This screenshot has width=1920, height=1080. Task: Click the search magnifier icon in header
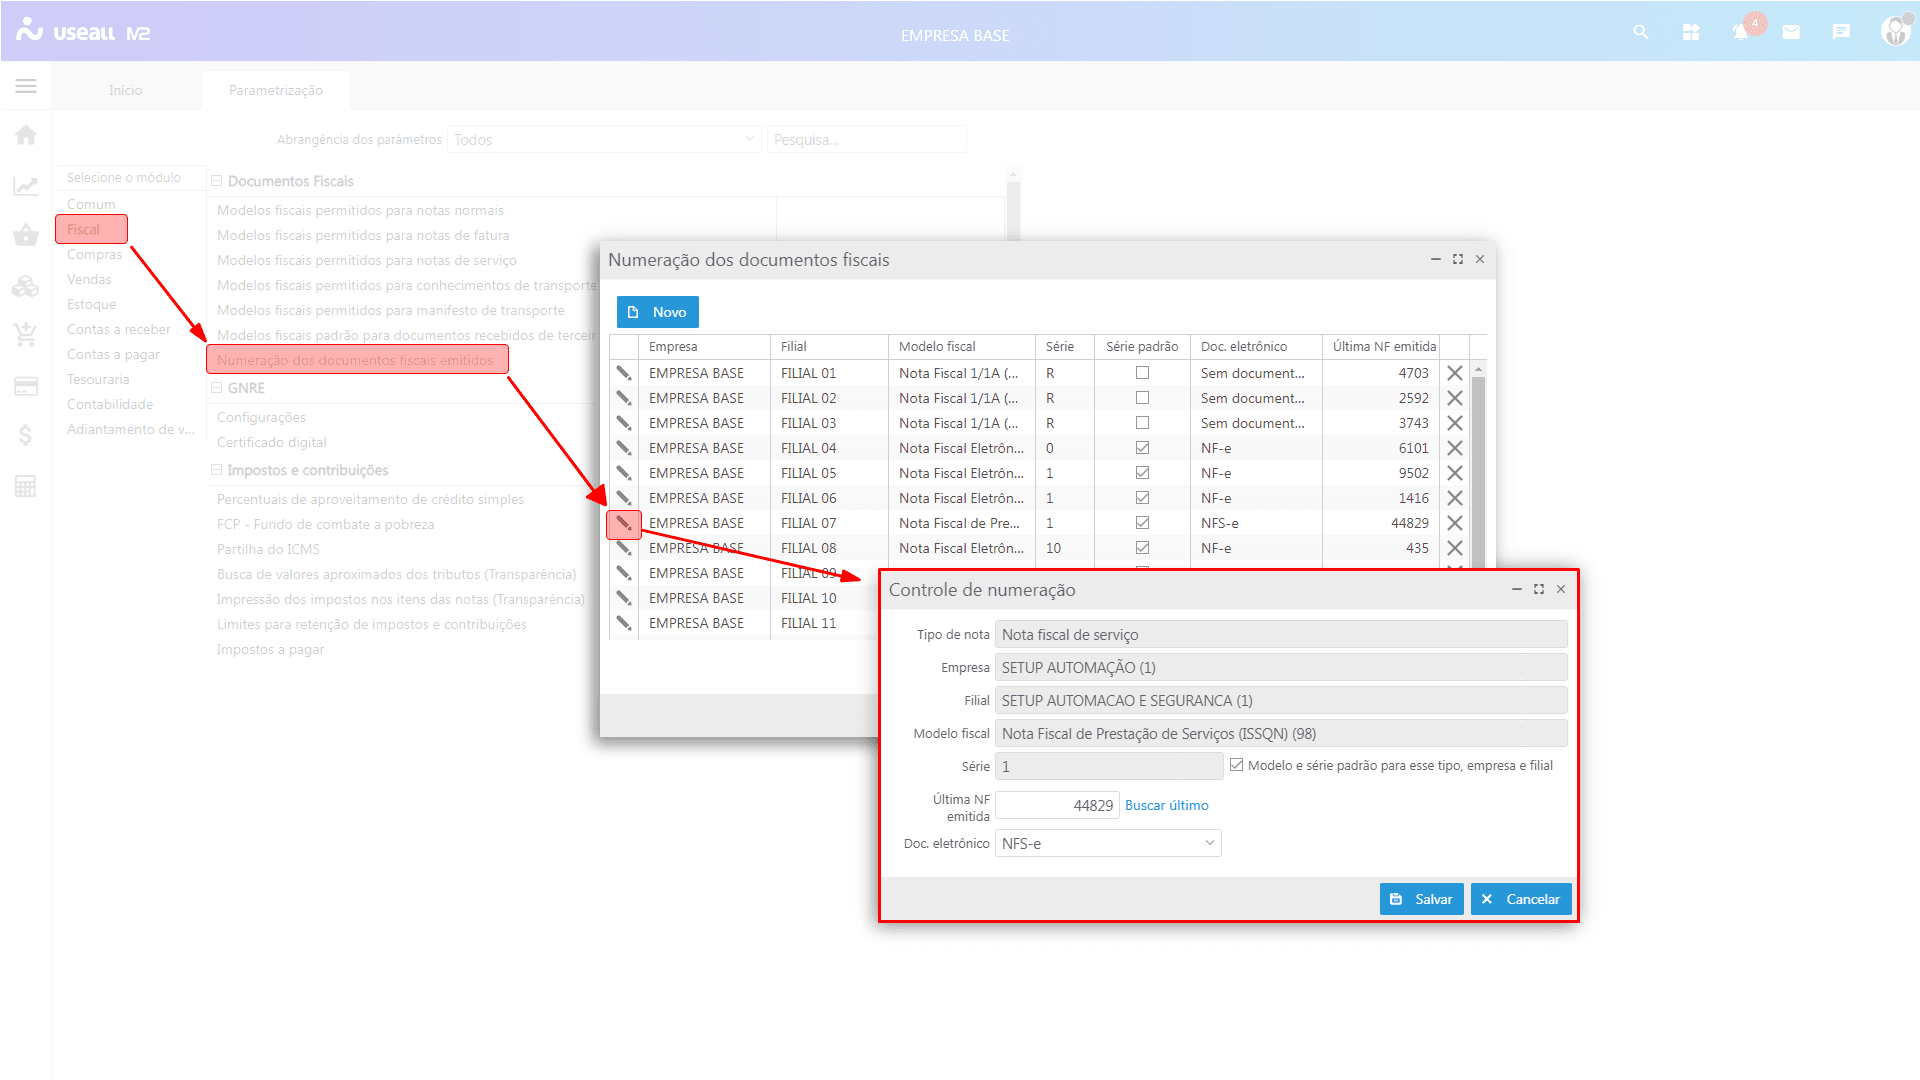pyautogui.click(x=1640, y=32)
